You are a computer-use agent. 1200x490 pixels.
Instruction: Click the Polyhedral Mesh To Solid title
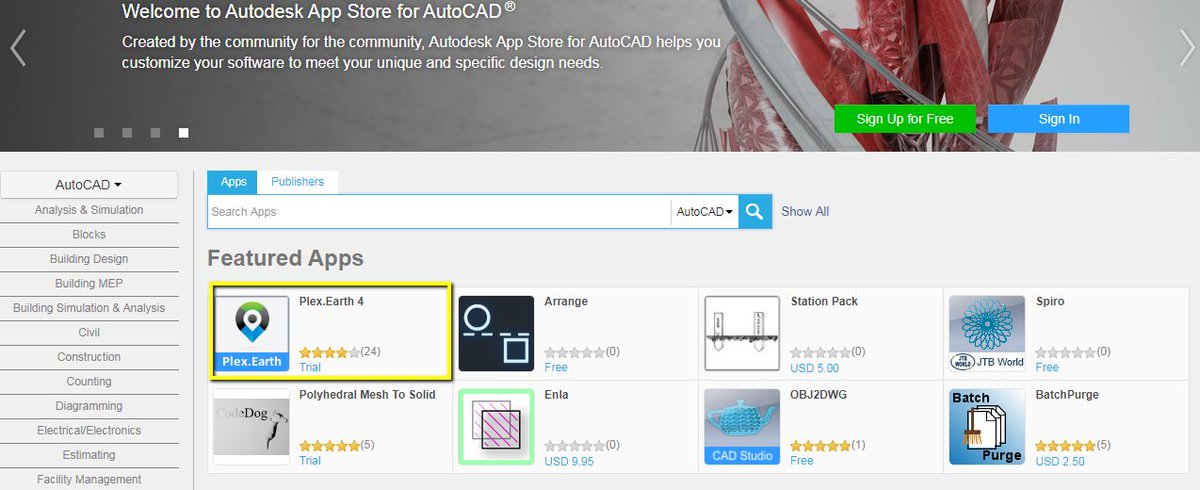367,395
